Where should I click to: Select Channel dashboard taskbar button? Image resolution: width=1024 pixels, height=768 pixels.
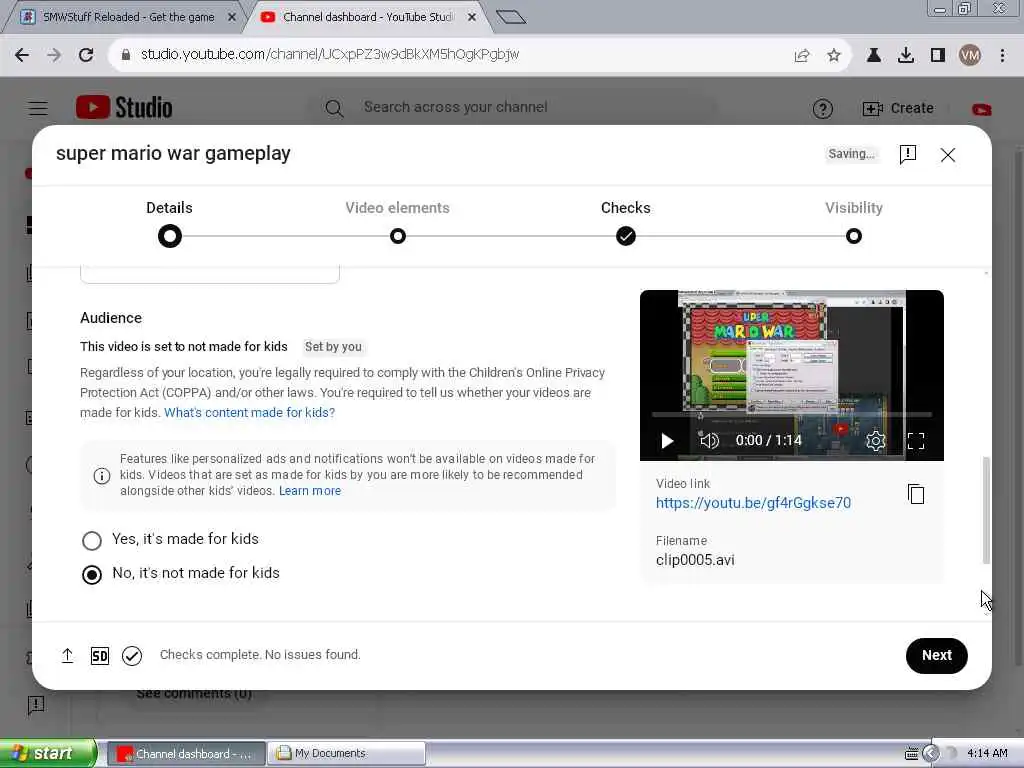point(187,754)
